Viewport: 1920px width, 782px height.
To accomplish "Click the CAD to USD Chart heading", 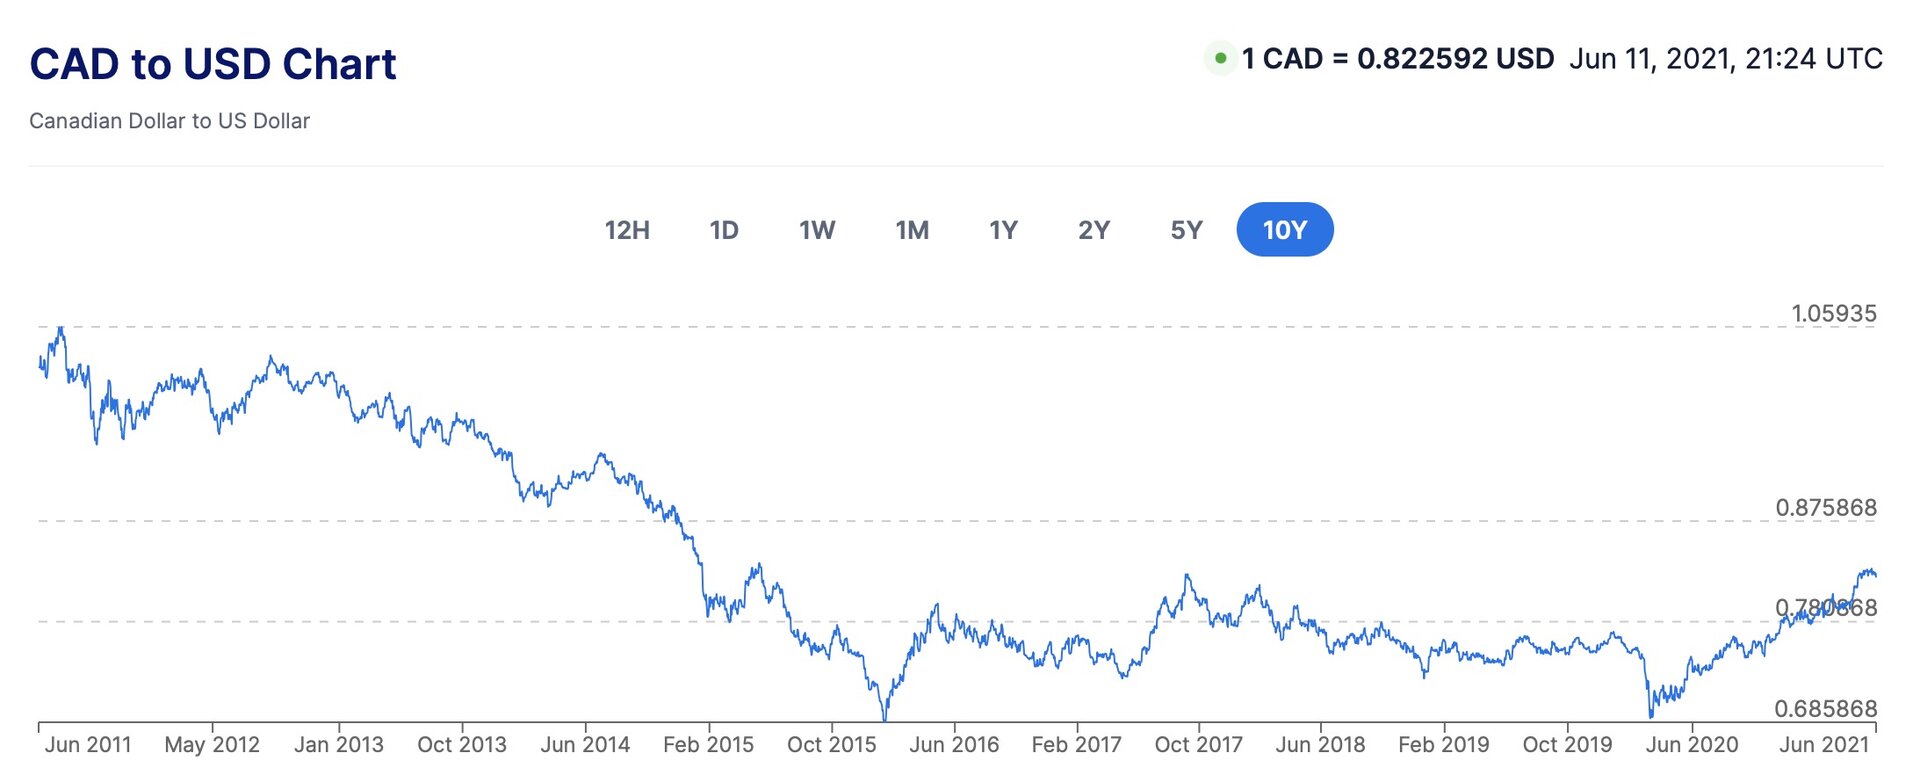I will tap(213, 64).
